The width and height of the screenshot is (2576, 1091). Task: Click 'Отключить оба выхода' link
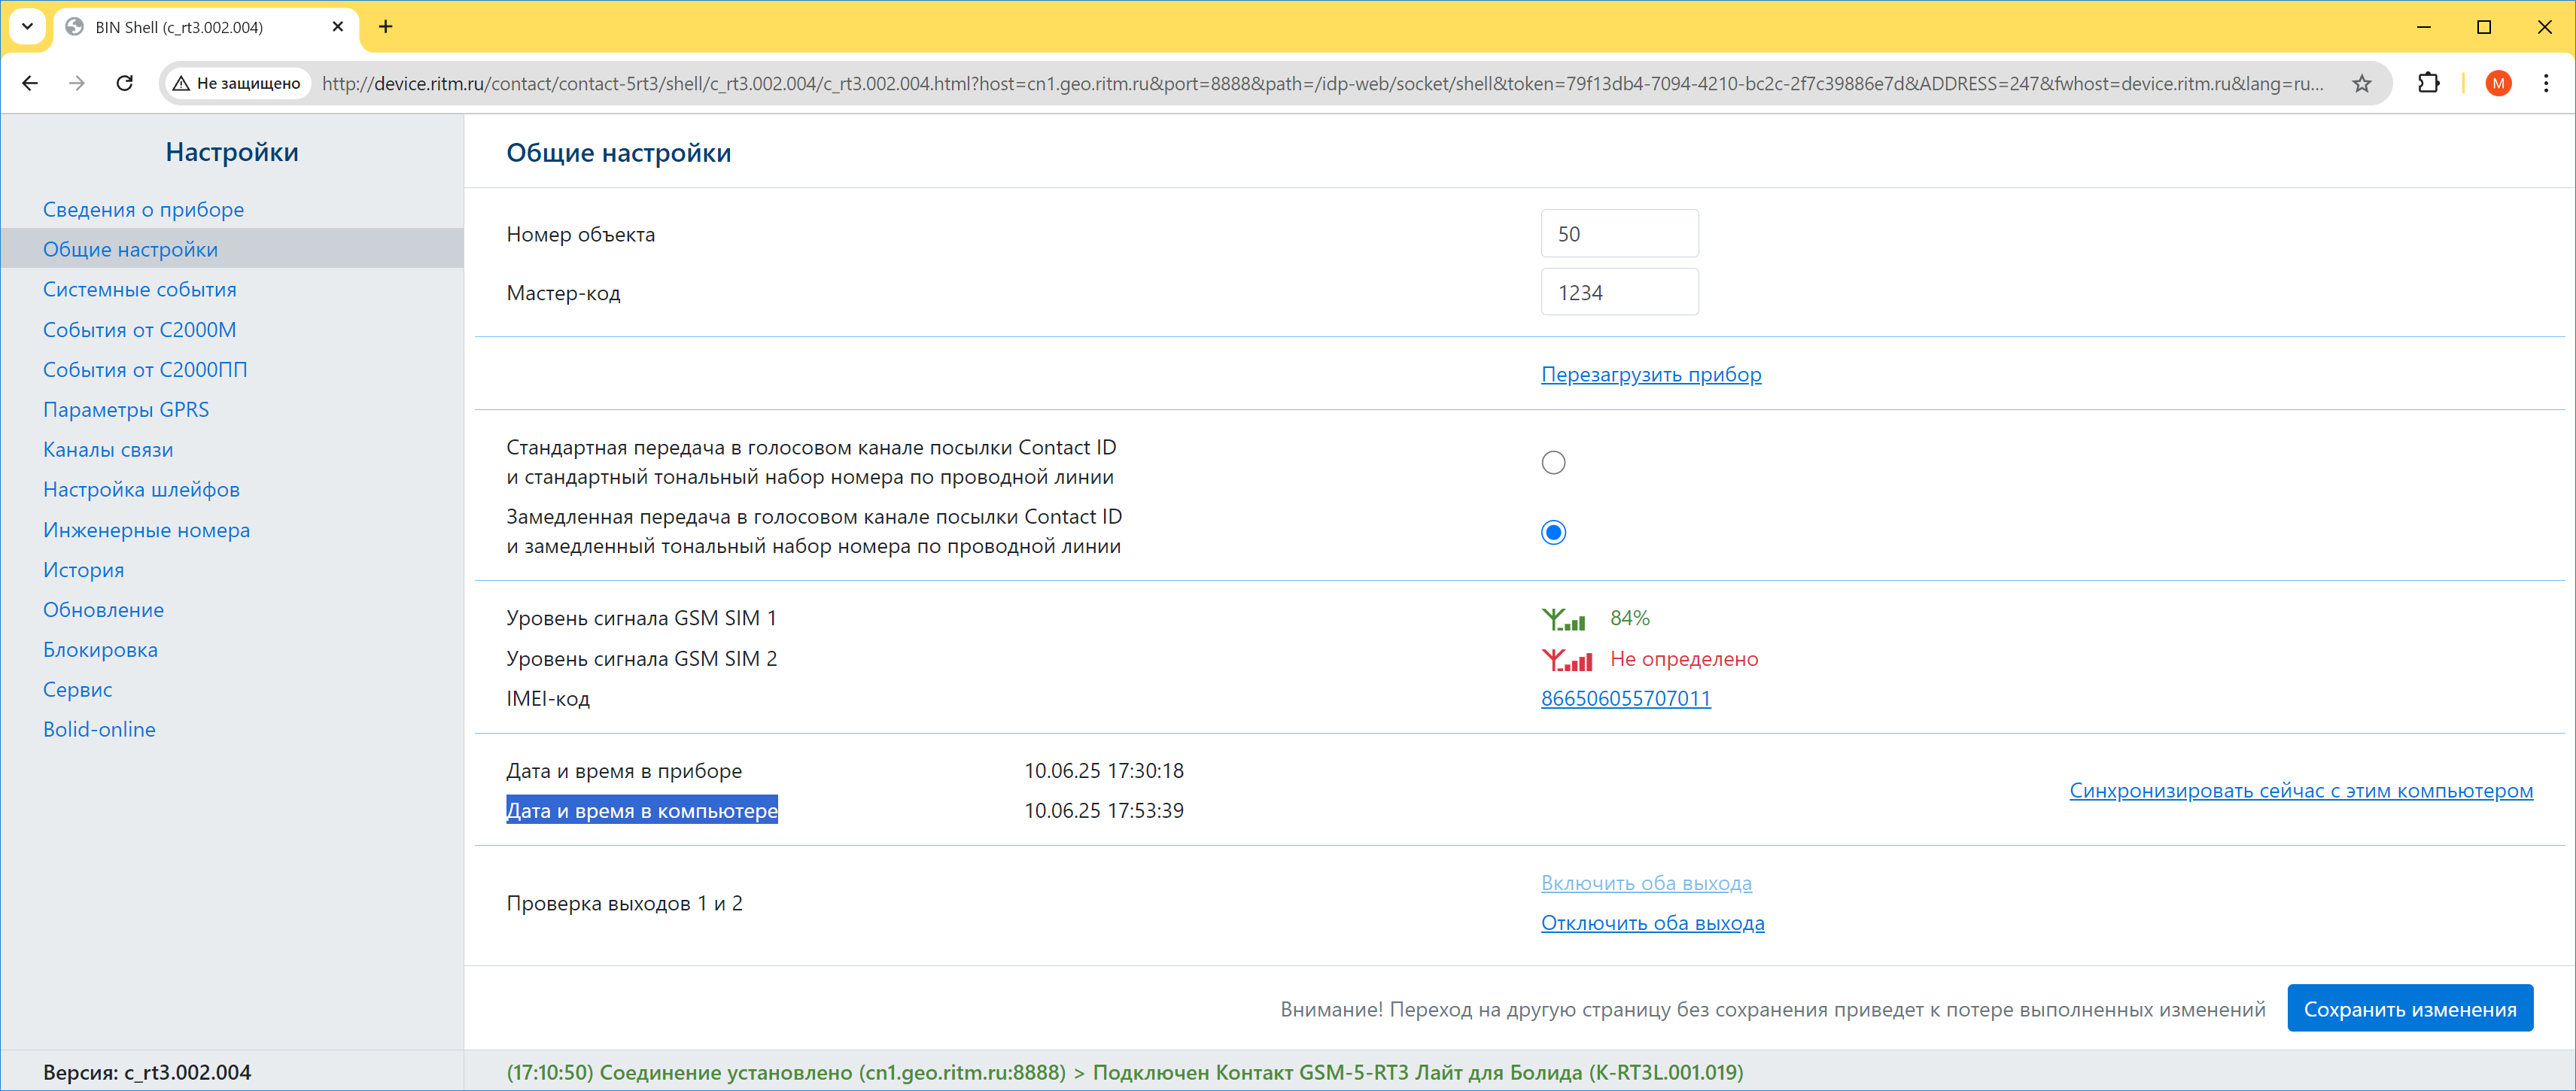click(1652, 923)
